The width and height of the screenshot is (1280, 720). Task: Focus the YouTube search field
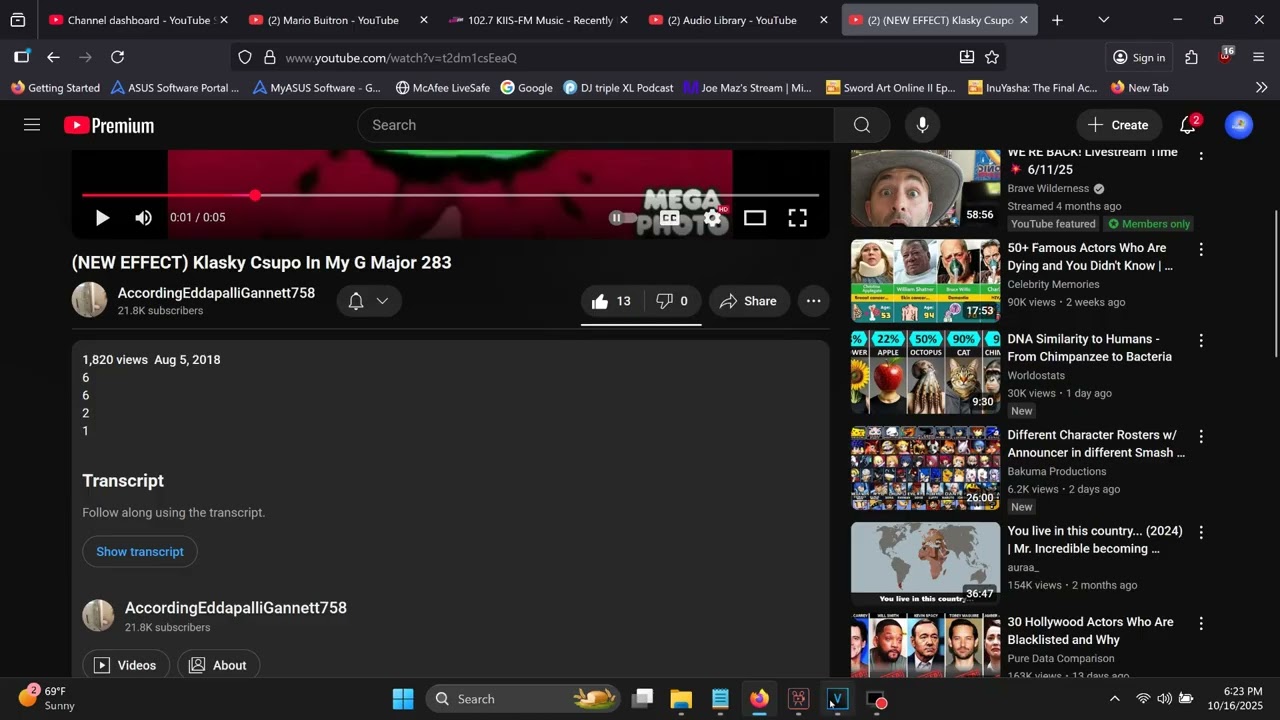pyautogui.click(x=595, y=125)
